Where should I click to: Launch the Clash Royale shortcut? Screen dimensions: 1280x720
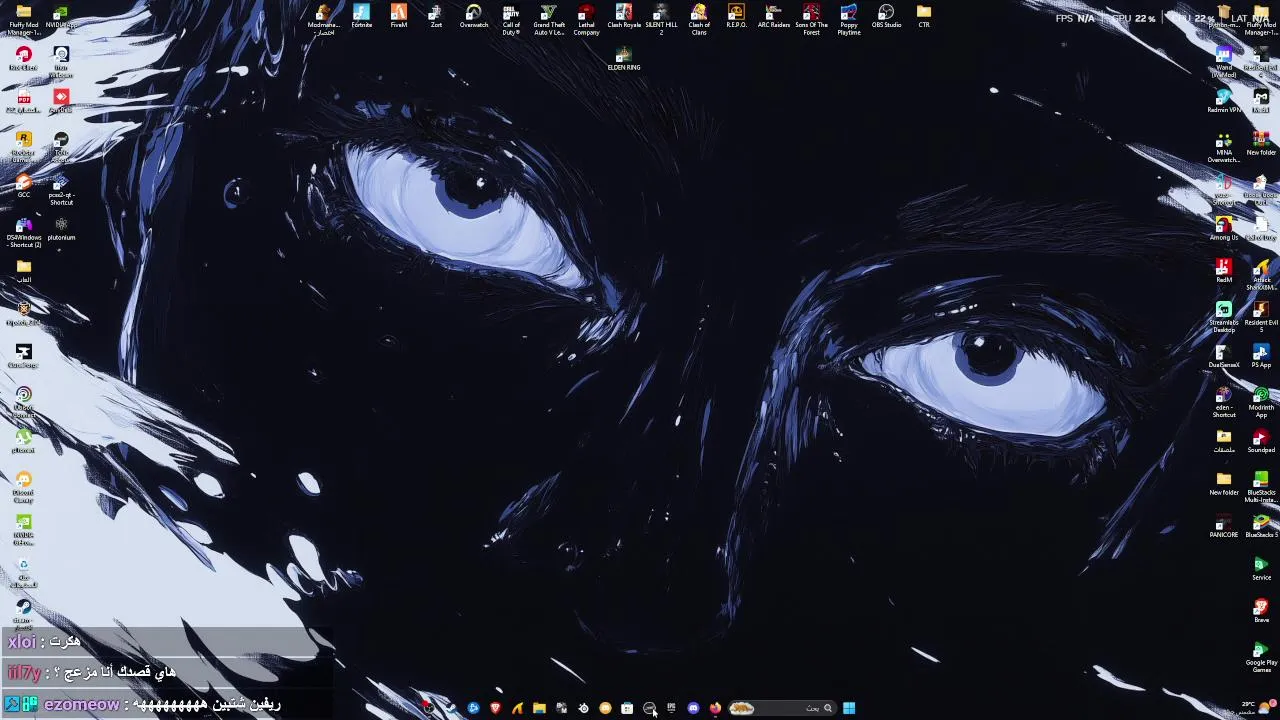coord(624,18)
